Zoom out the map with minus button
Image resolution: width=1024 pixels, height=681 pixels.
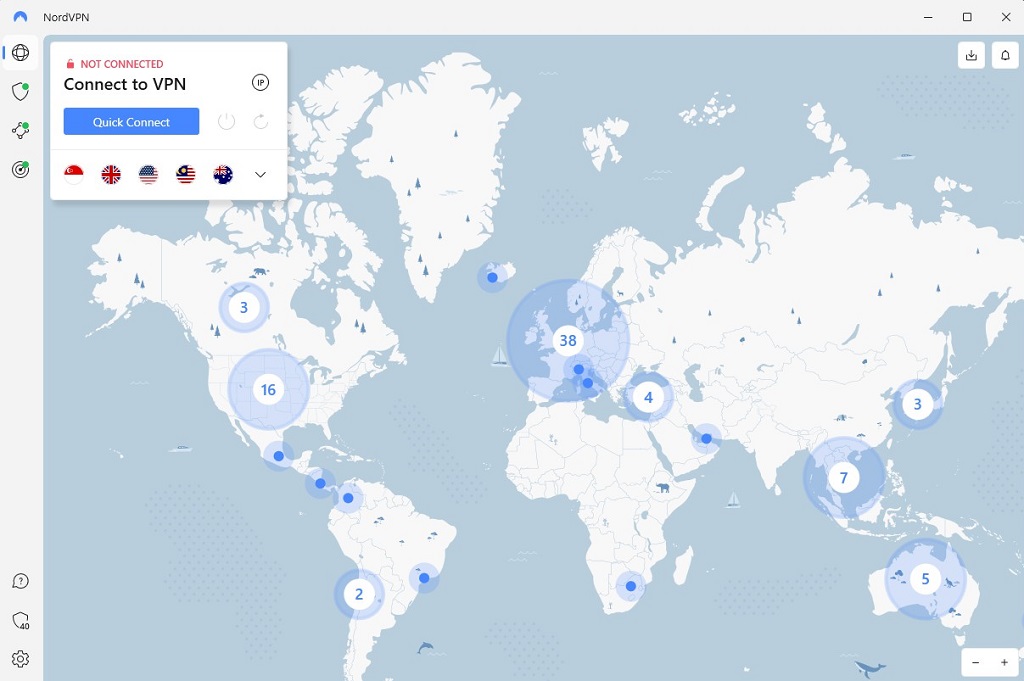click(x=975, y=663)
